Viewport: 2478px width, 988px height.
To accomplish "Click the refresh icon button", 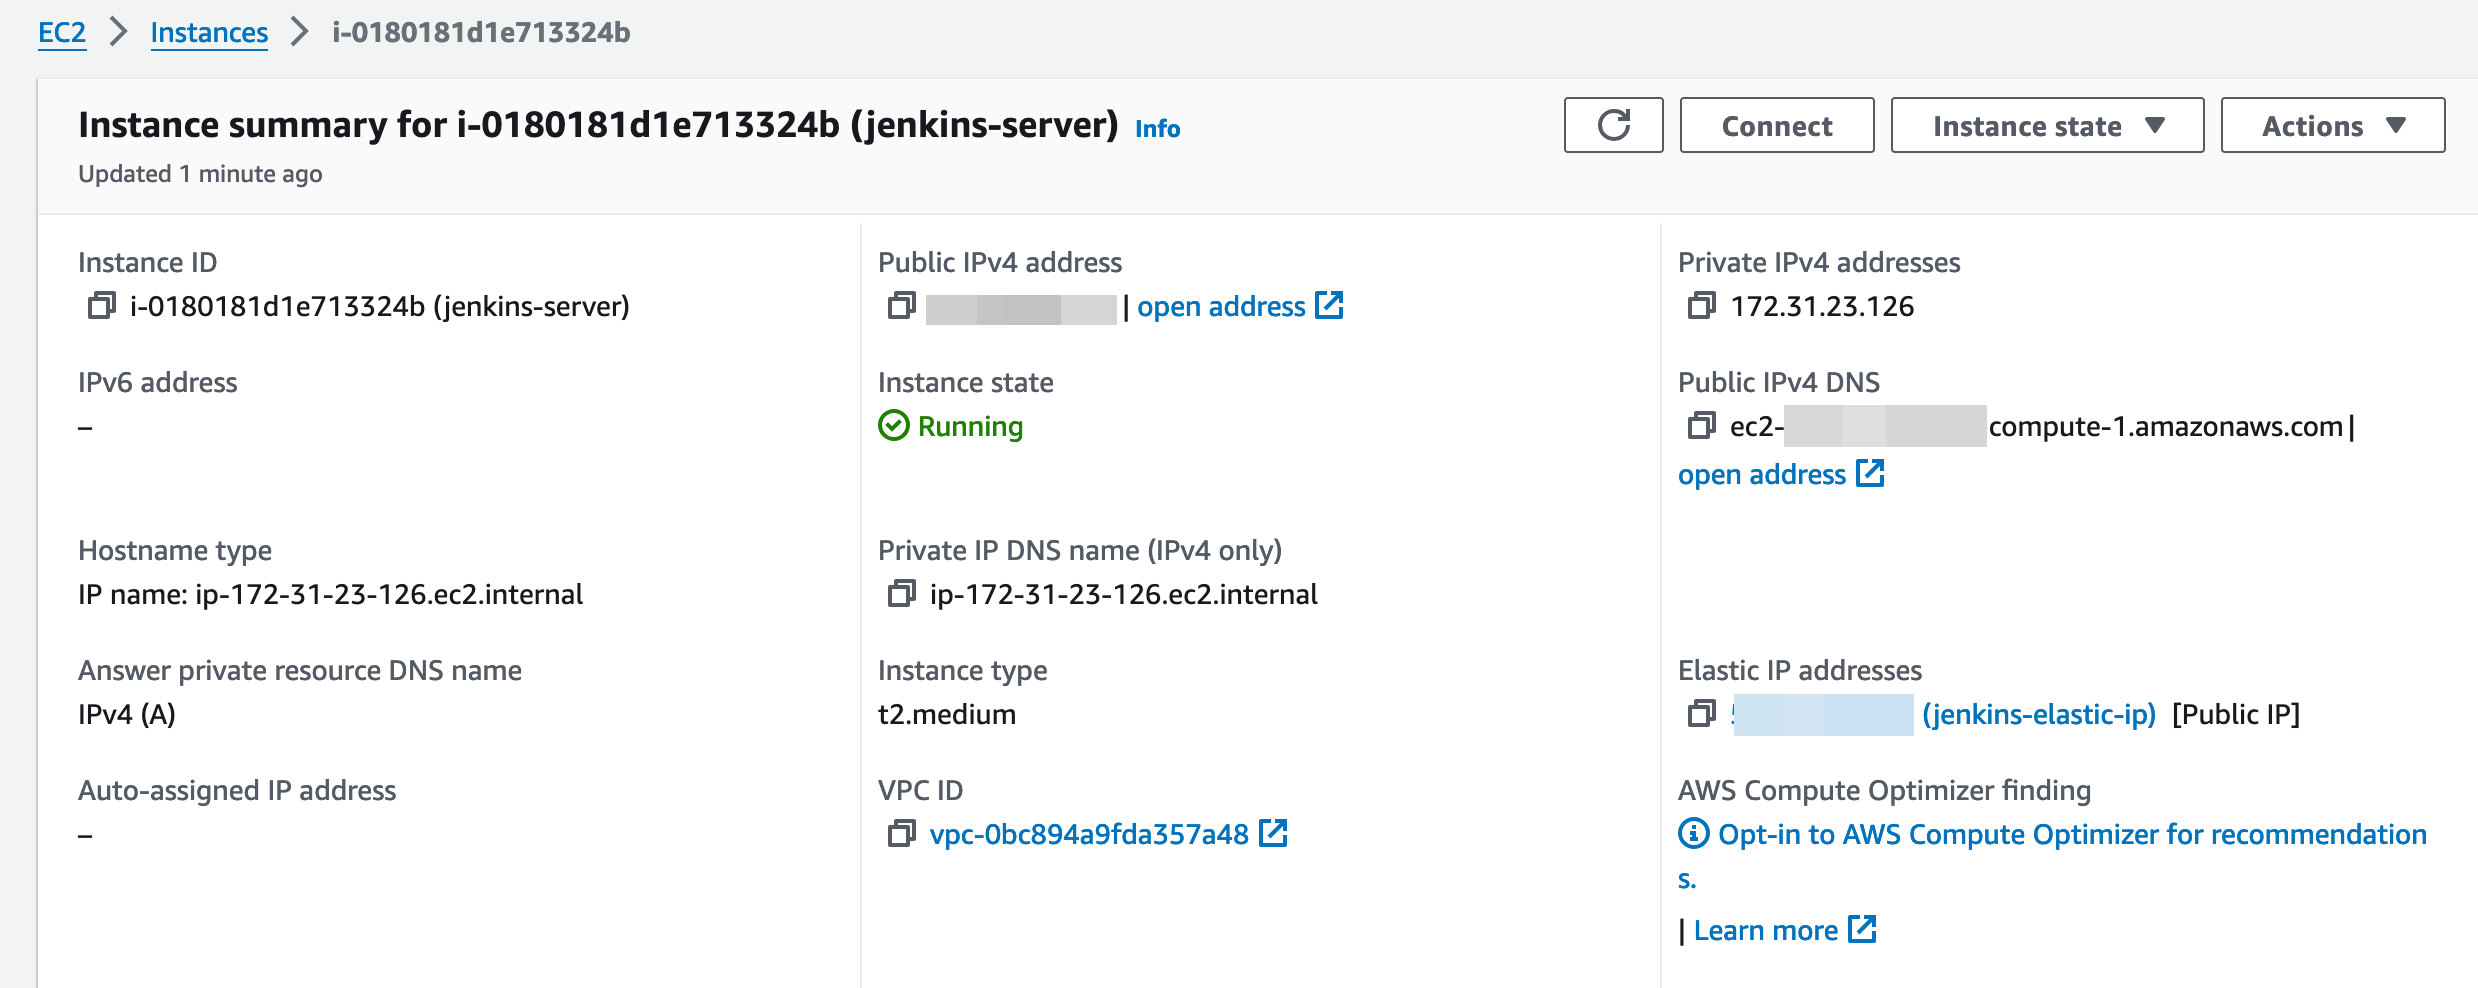I will point(1613,125).
